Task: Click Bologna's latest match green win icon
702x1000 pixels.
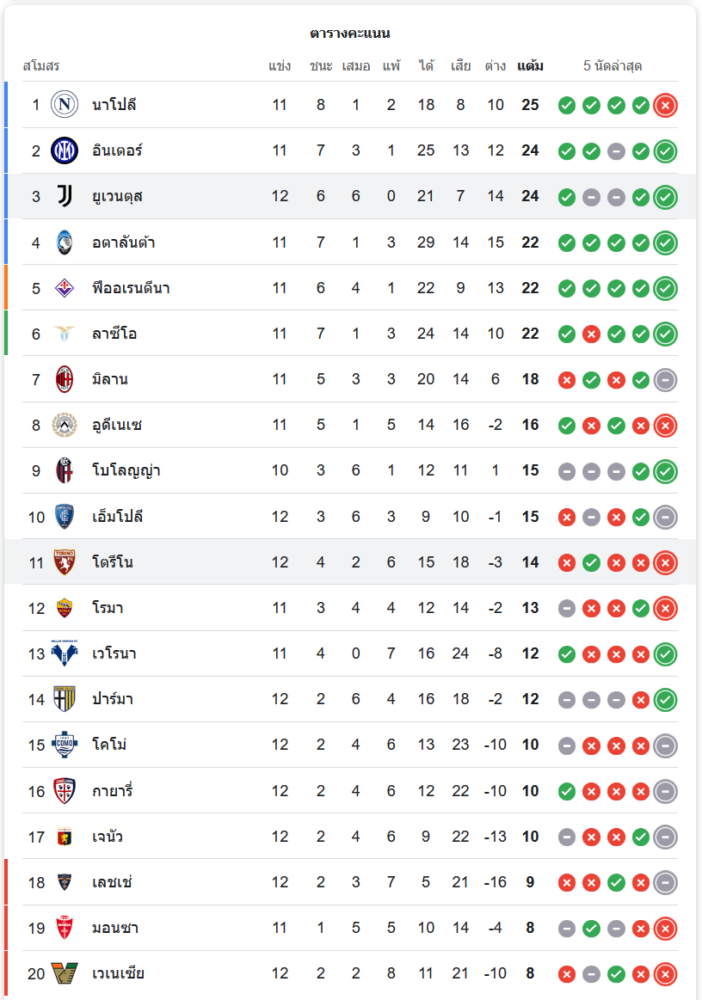Action: (x=665, y=471)
